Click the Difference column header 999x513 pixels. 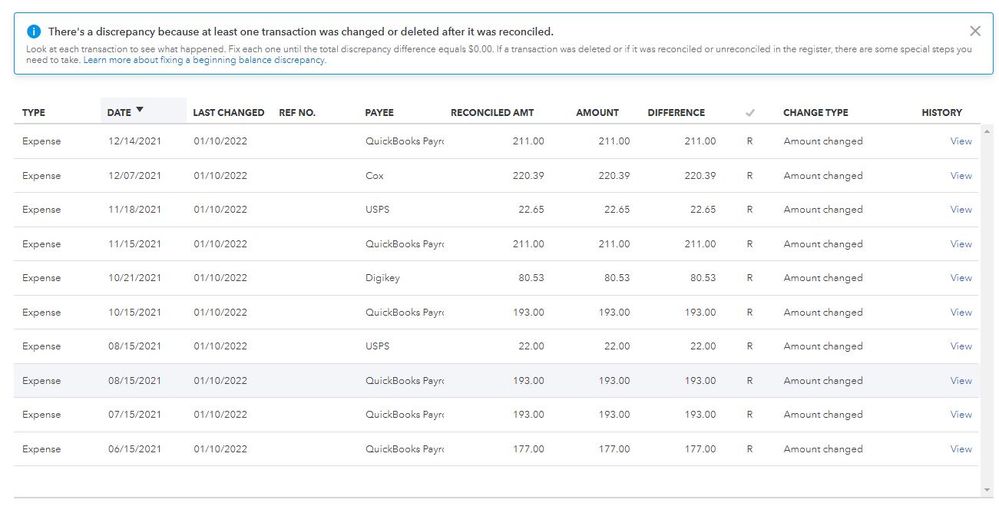pos(676,113)
